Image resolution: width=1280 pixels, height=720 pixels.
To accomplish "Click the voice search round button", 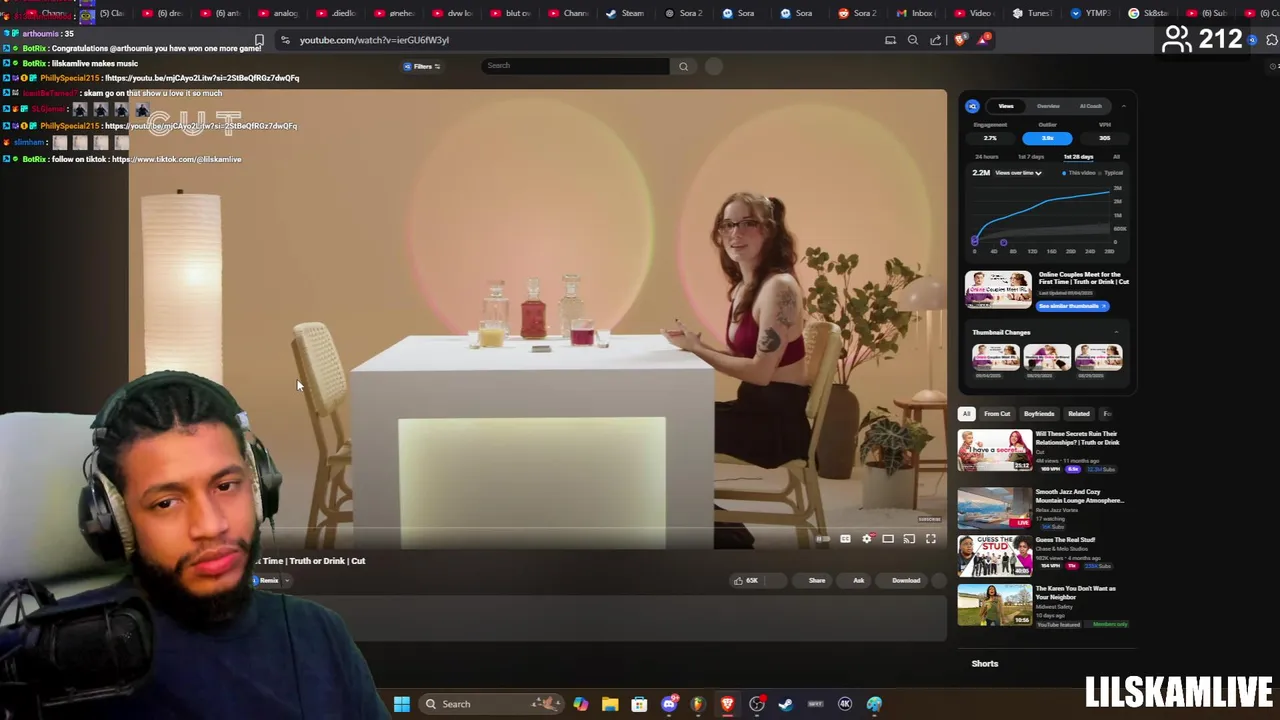I will coord(713,66).
